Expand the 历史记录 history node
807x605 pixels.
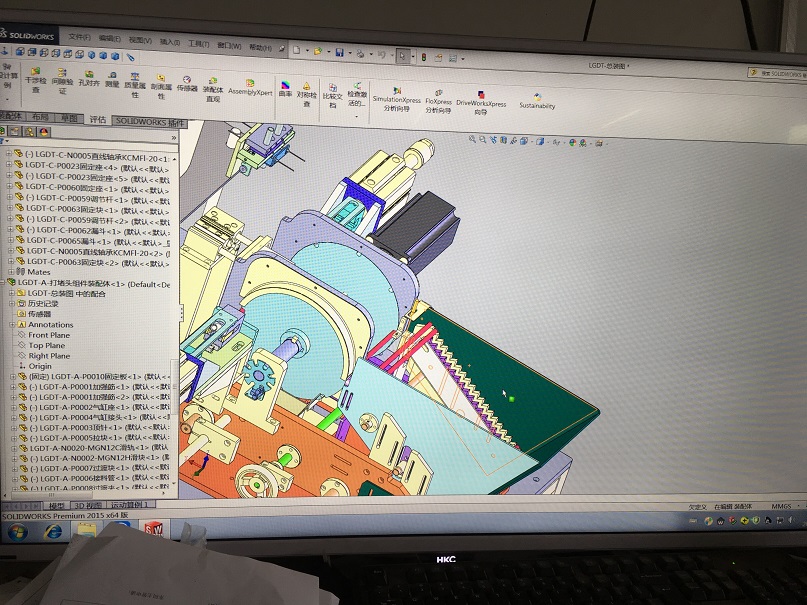click(x=13, y=303)
